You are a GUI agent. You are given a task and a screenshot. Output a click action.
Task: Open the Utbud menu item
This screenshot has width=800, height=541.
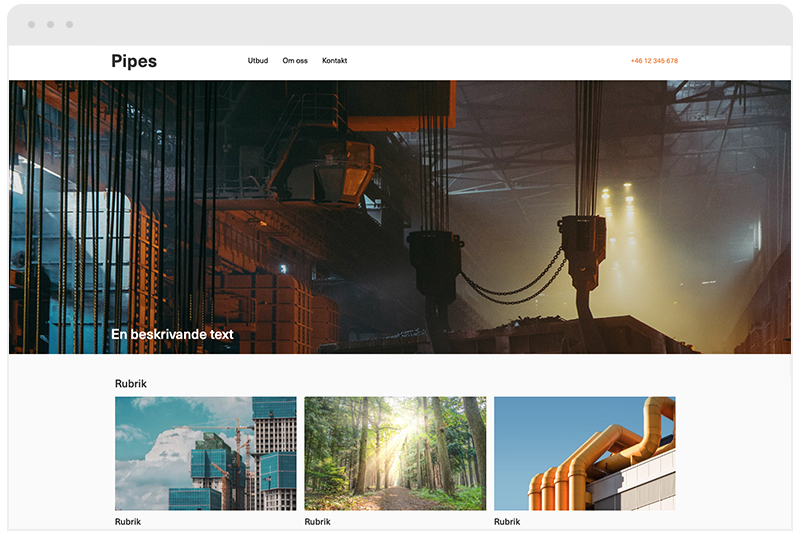(258, 61)
